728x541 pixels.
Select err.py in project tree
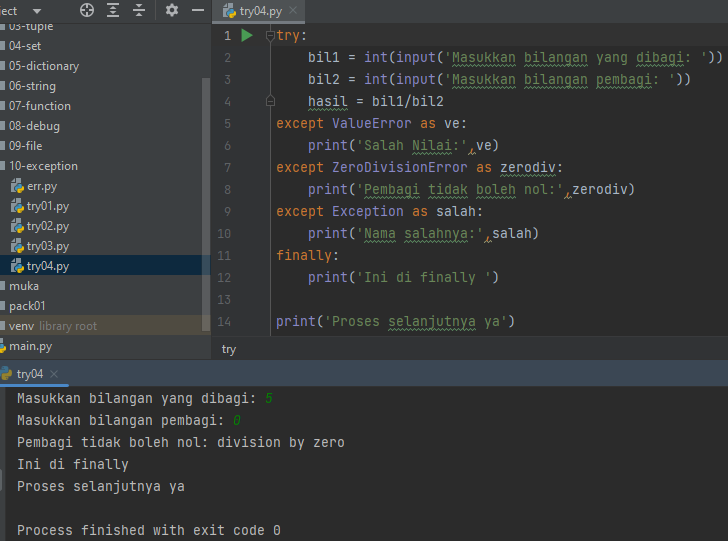point(42,186)
